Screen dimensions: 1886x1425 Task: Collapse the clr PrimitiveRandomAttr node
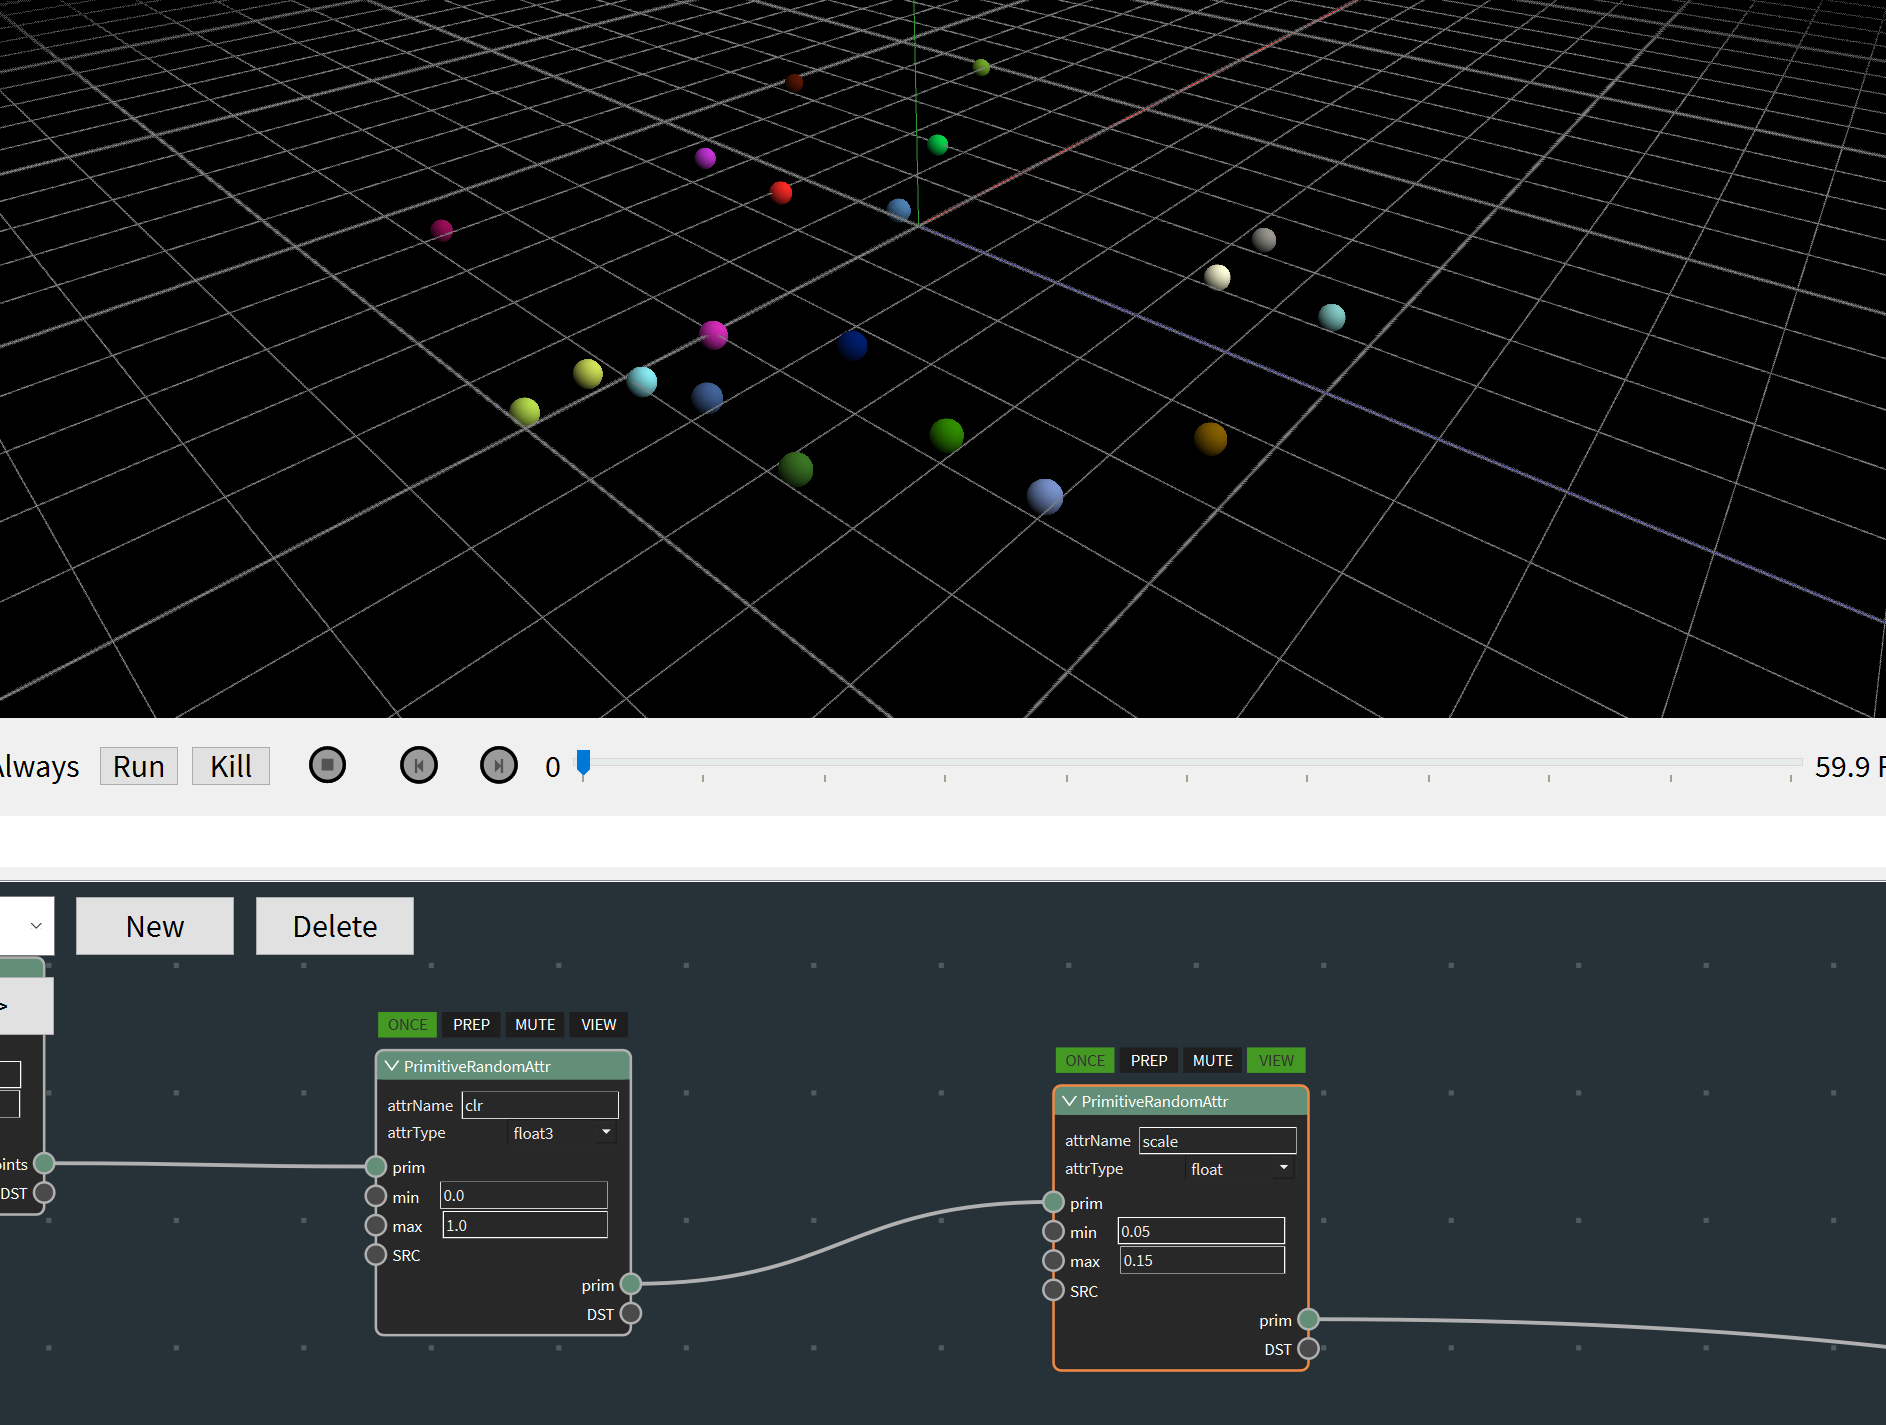pos(392,1066)
